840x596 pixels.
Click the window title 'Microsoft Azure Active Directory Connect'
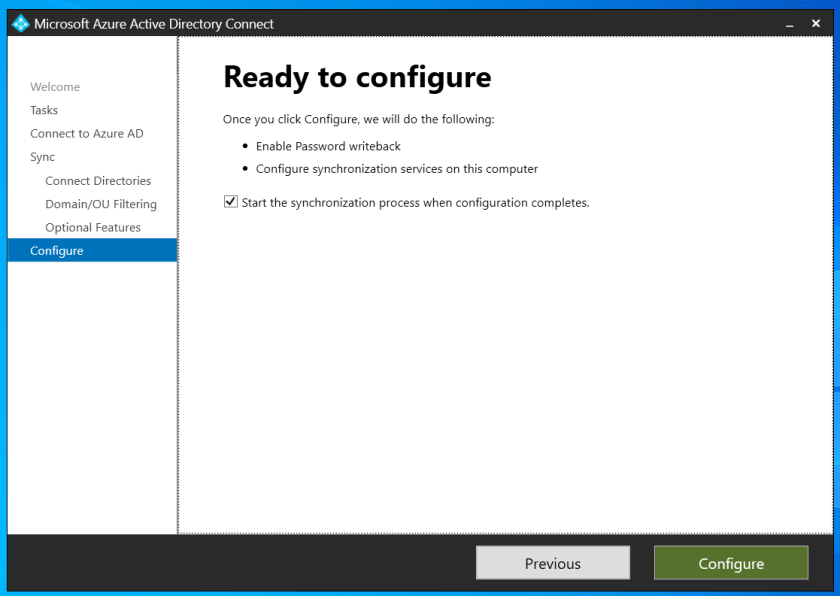pos(154,24)
